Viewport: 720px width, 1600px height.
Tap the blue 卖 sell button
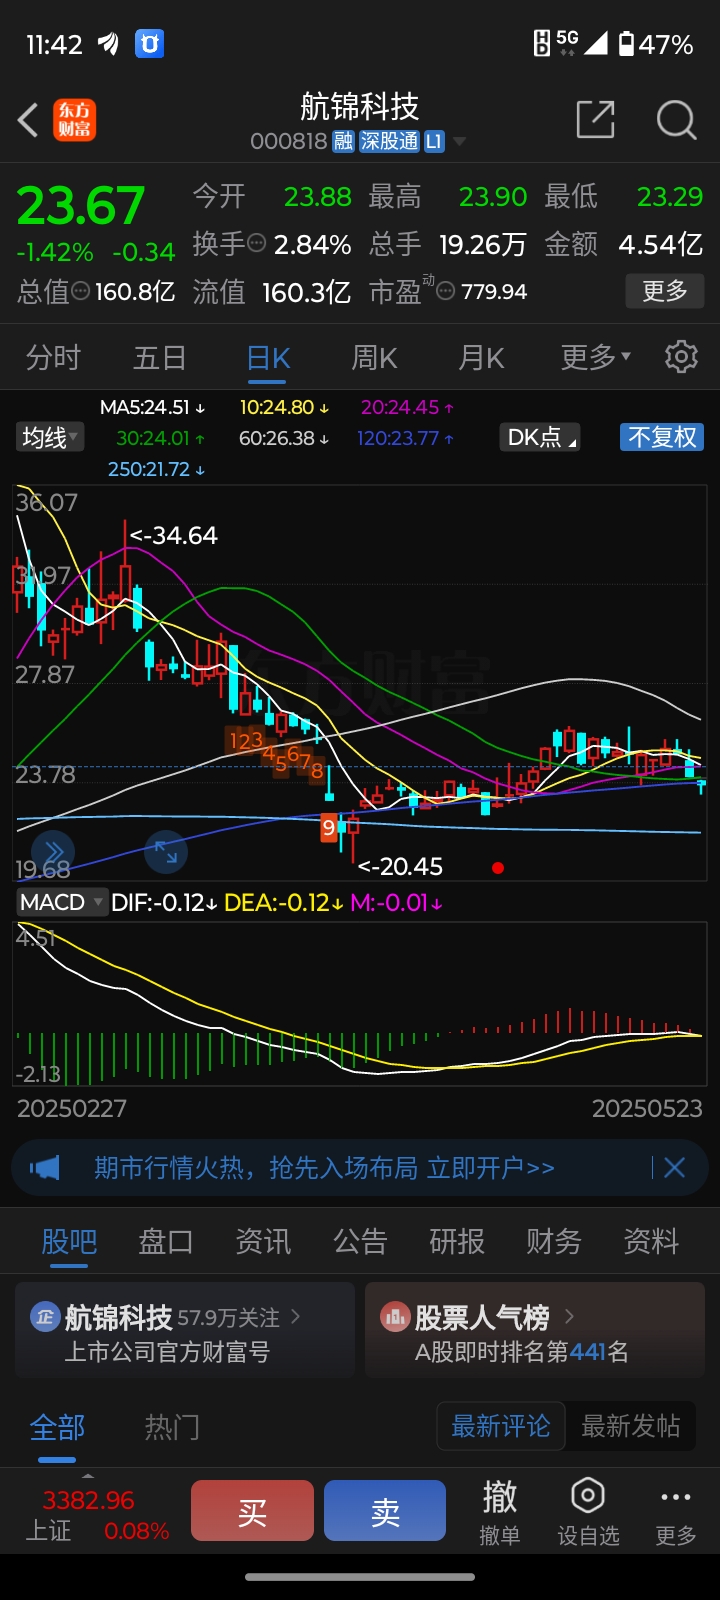tap(385, 1511)
